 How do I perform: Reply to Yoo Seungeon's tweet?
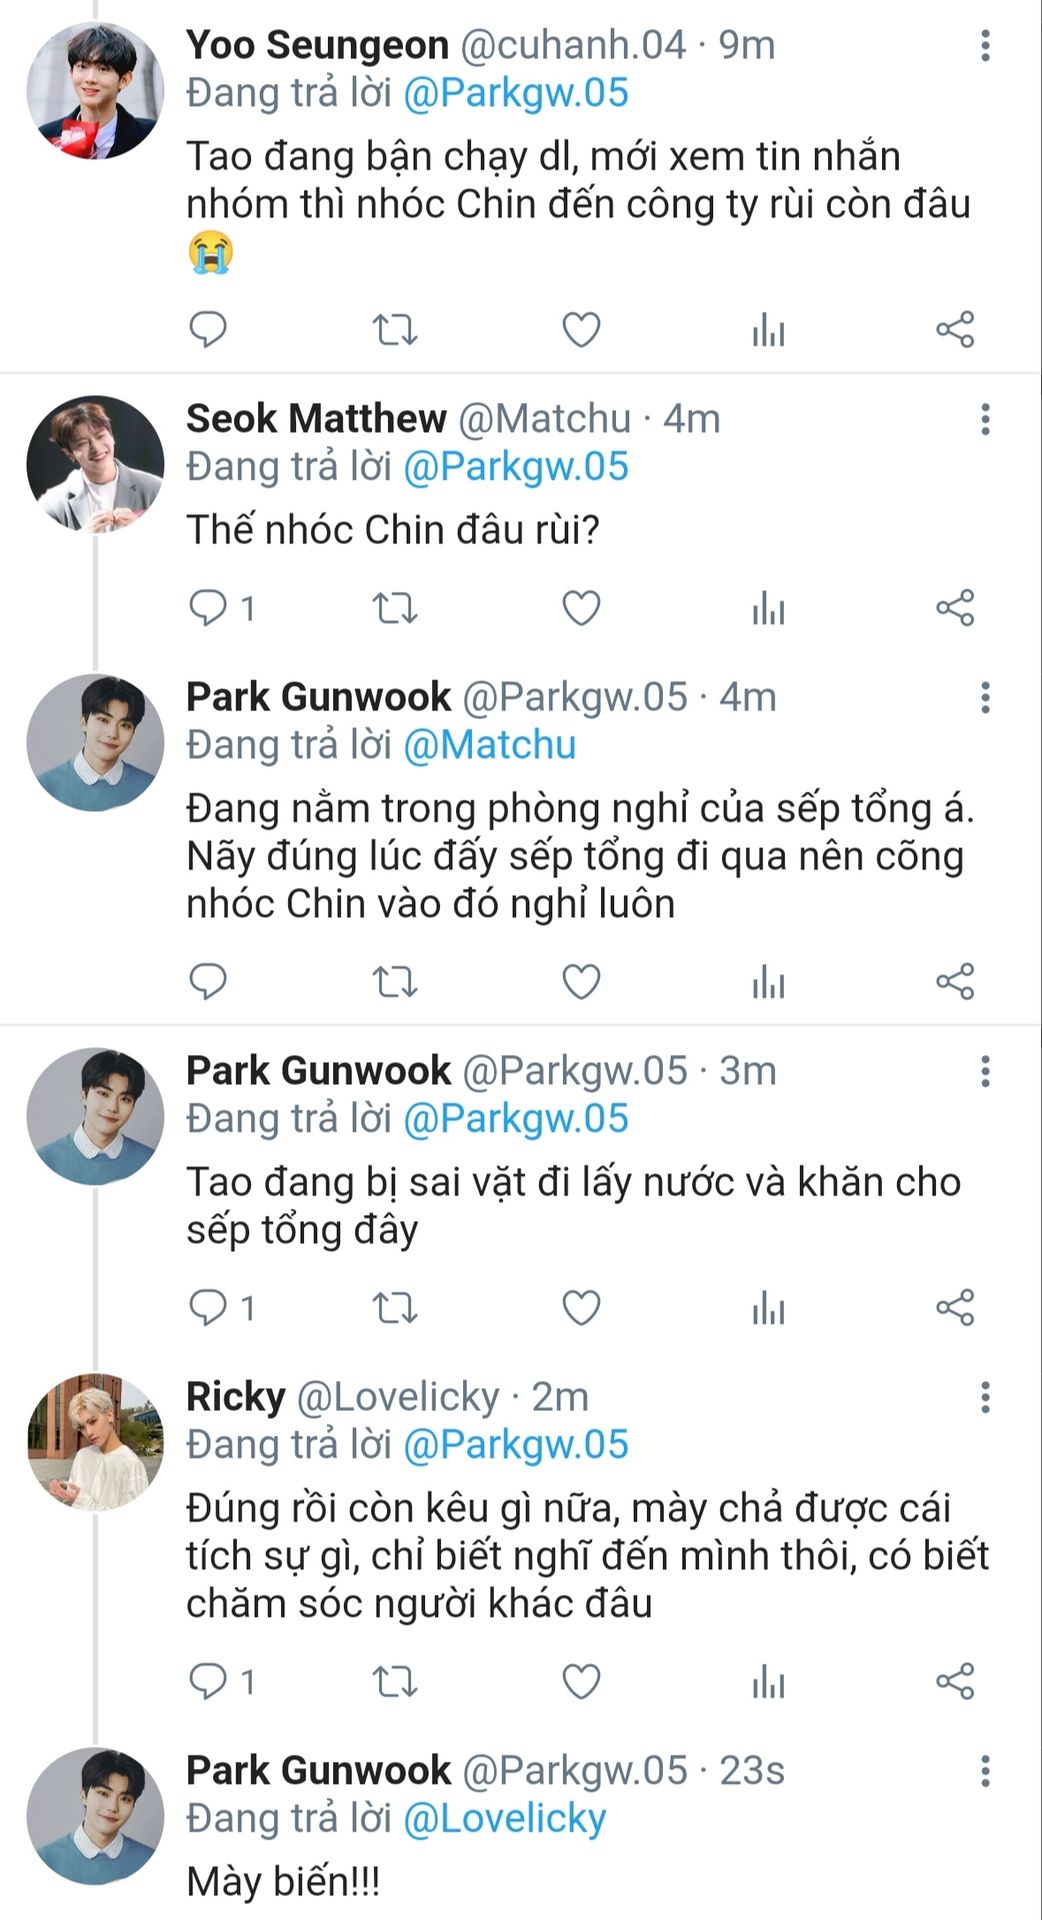pos(208,329)
